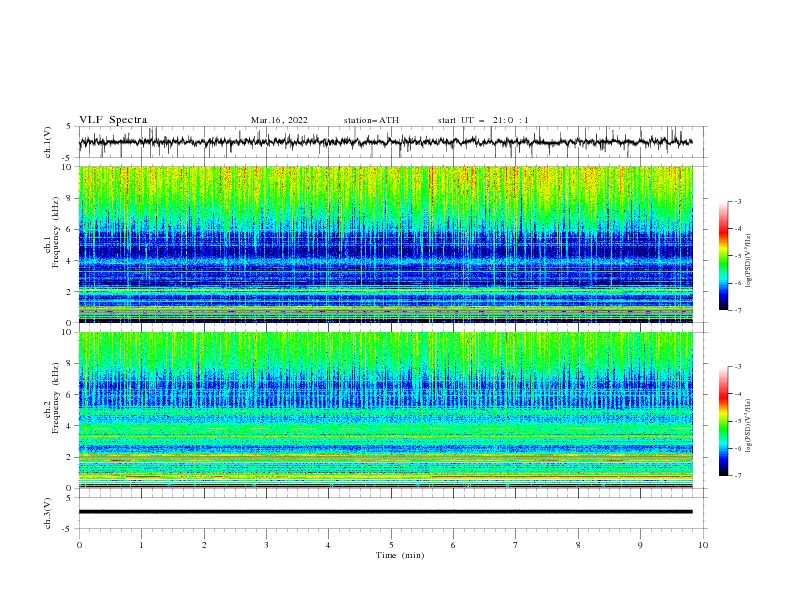Click the ch.3 flat black waveform trace
792x612 pixels.
(385, 512)
